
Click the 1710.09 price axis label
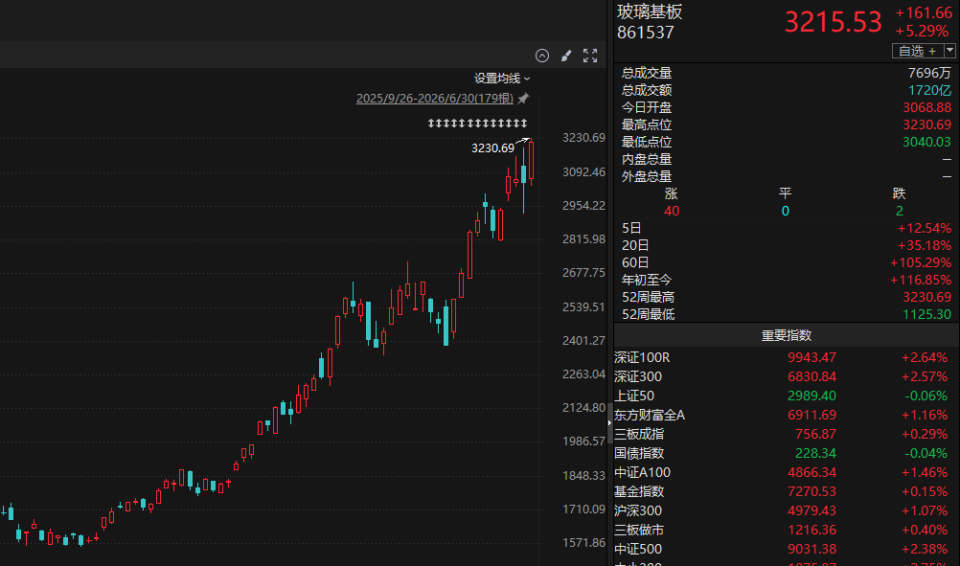[583, 509]
